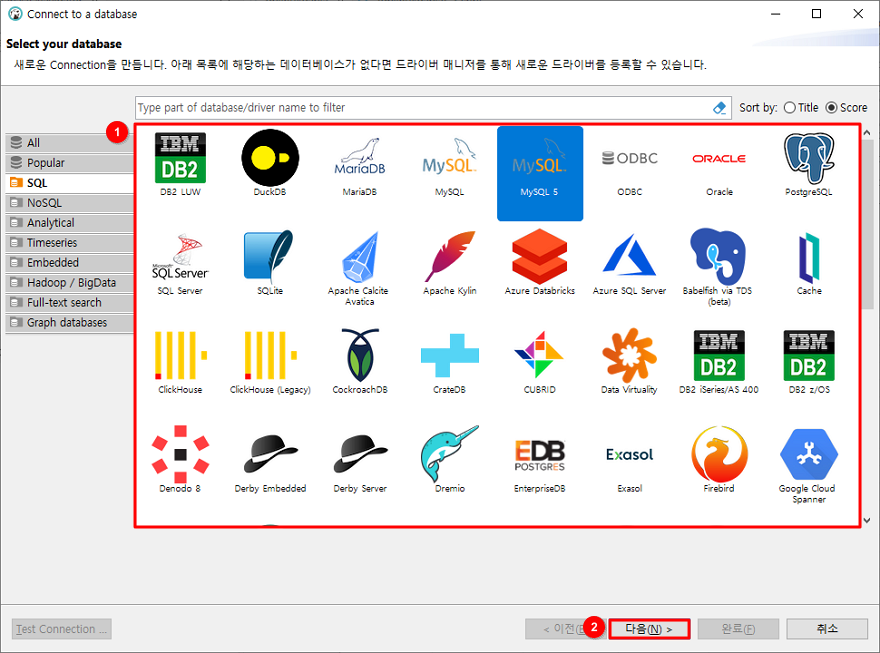Select Apache Calcite Avatica driver
The image size is (880, 653).
[x=359, y=268]
